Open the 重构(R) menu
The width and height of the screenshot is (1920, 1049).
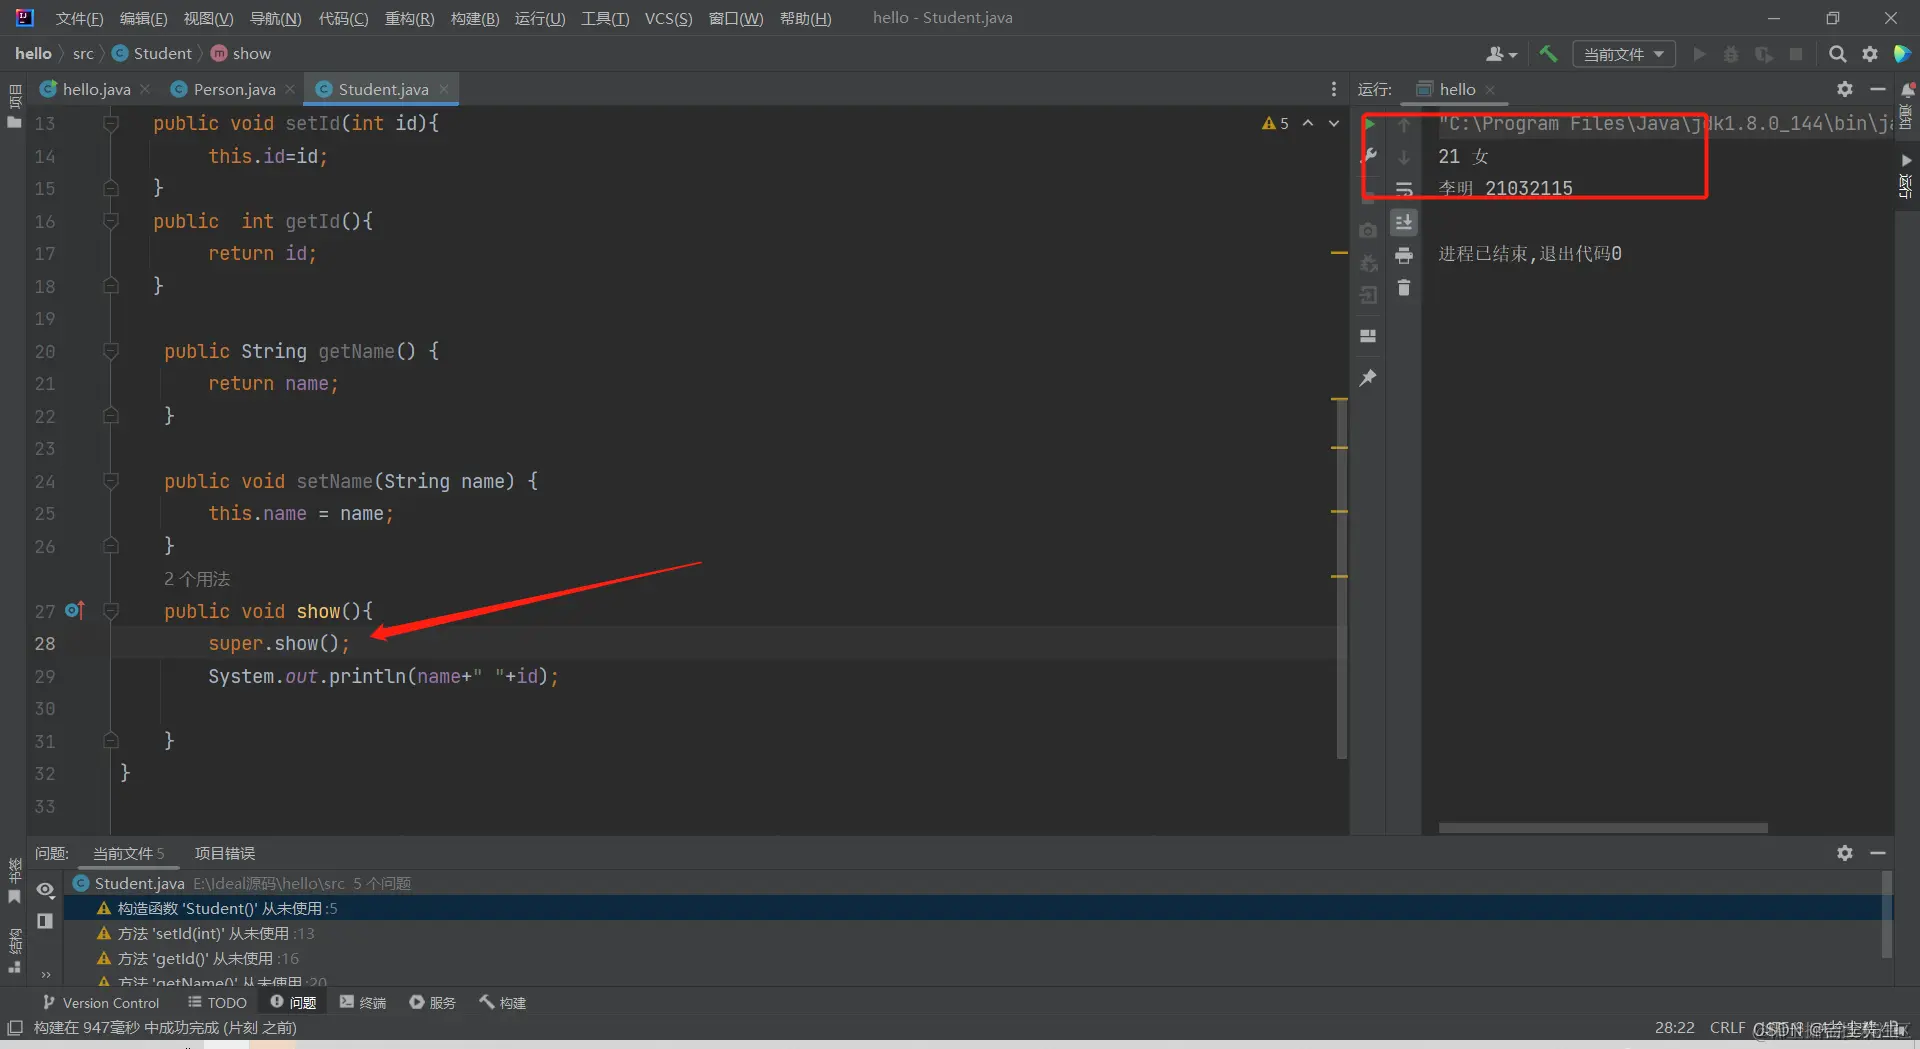point(410,18)
